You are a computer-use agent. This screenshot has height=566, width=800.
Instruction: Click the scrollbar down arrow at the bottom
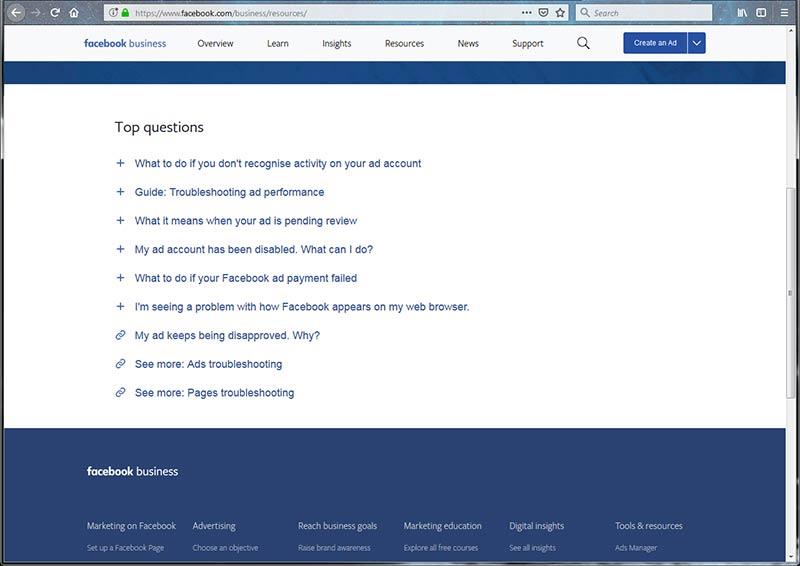[x=790, y=556]
